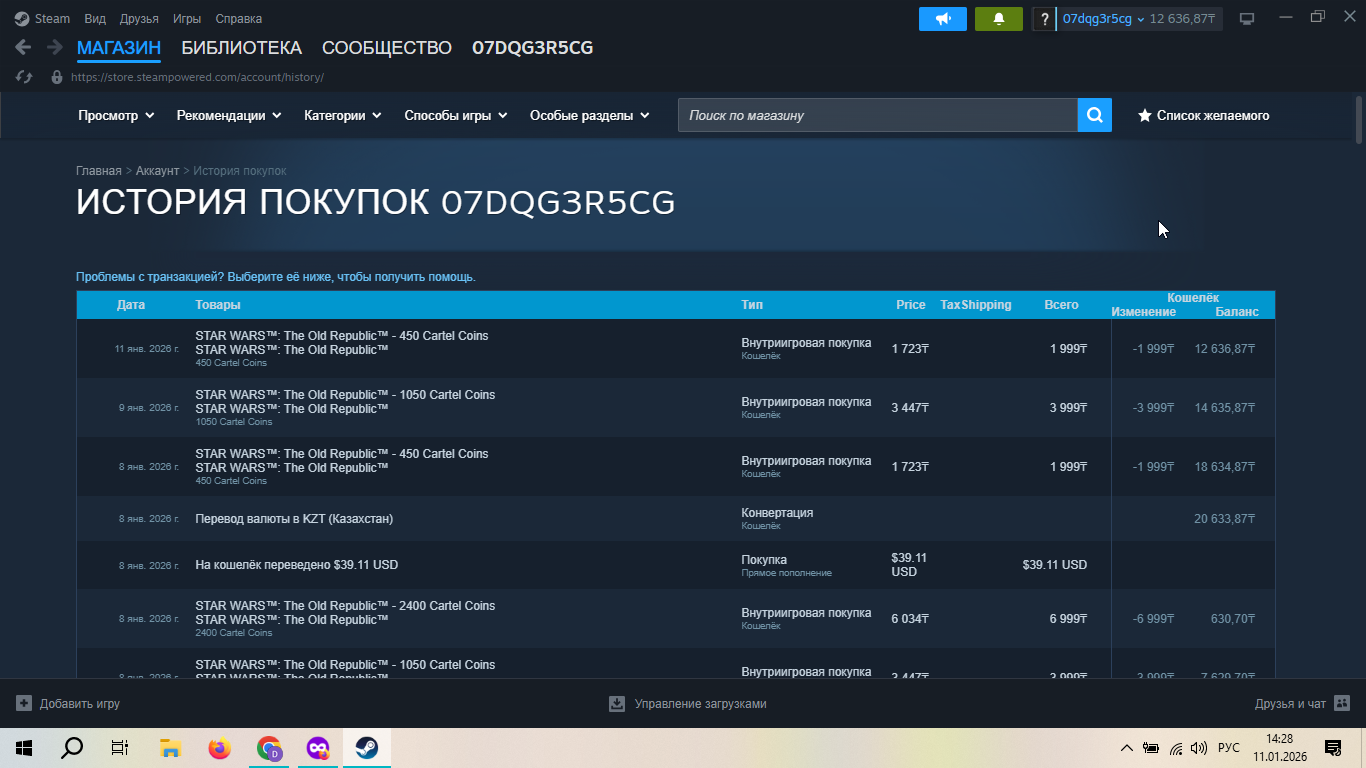
Task: Click the Тип column header
Action: click(x=752, y=305)
